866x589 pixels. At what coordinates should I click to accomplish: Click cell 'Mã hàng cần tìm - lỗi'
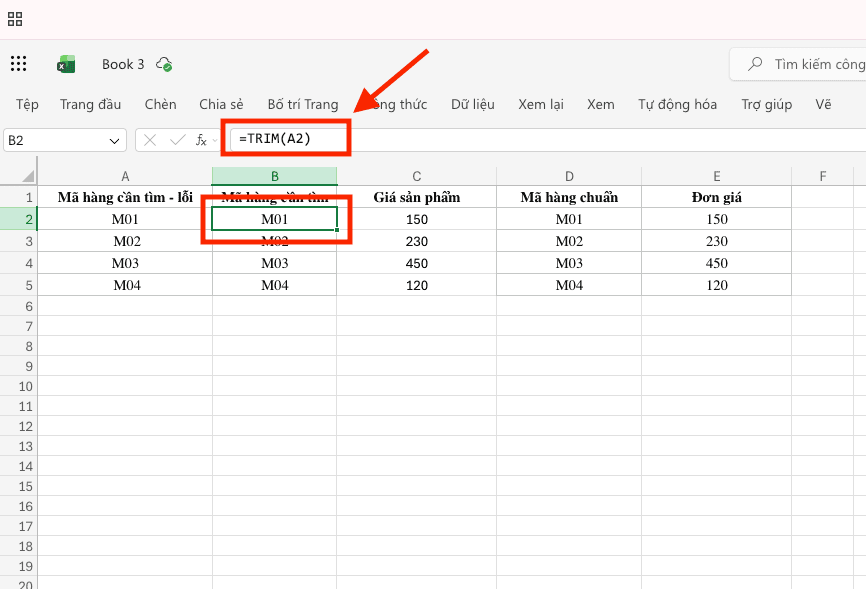[125, 197]
